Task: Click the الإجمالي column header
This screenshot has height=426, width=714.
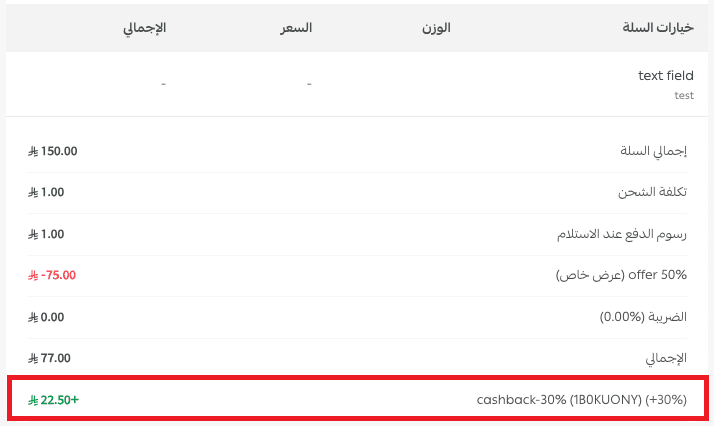Action: click(144, 28)
